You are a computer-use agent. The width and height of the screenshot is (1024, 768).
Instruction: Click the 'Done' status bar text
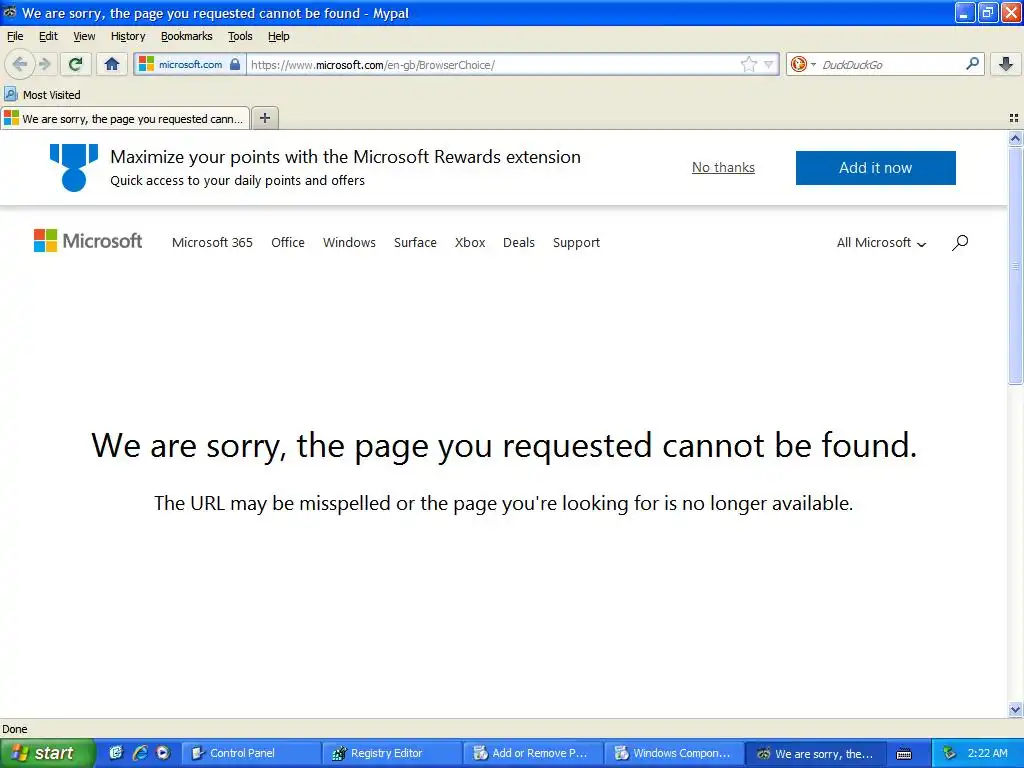[15, 729]
